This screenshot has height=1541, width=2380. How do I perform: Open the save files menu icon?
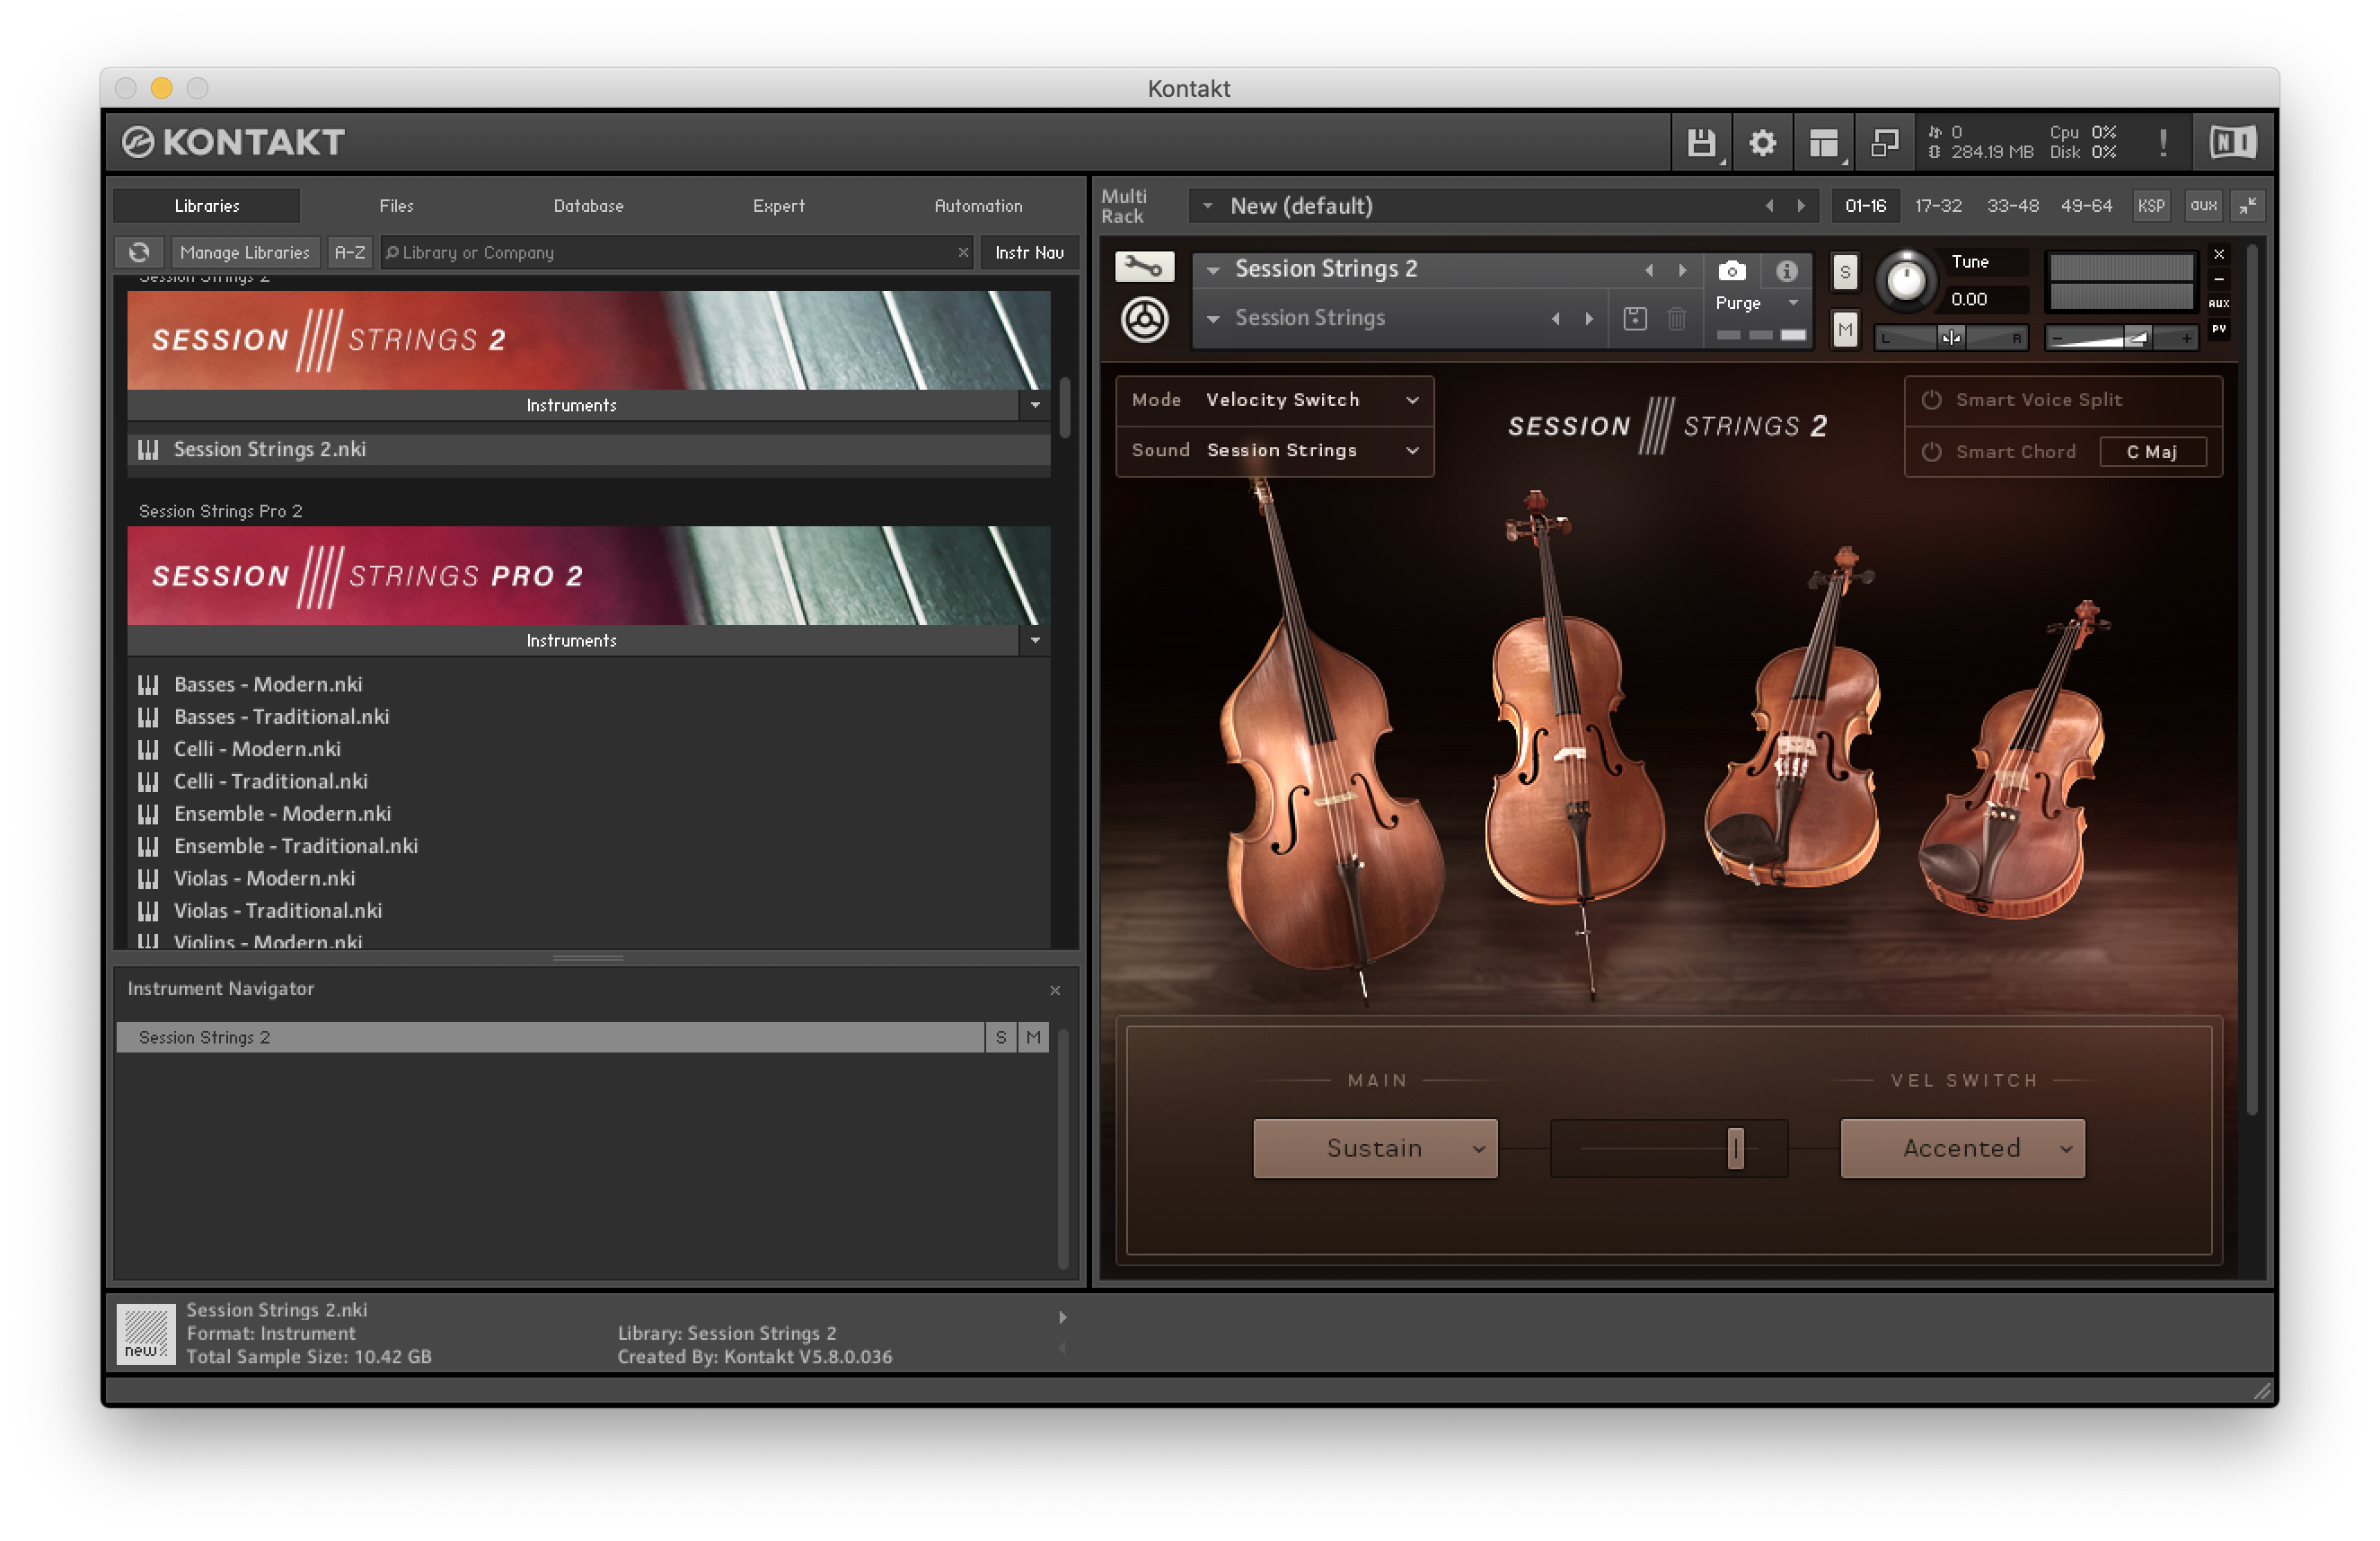(1701, 143)
